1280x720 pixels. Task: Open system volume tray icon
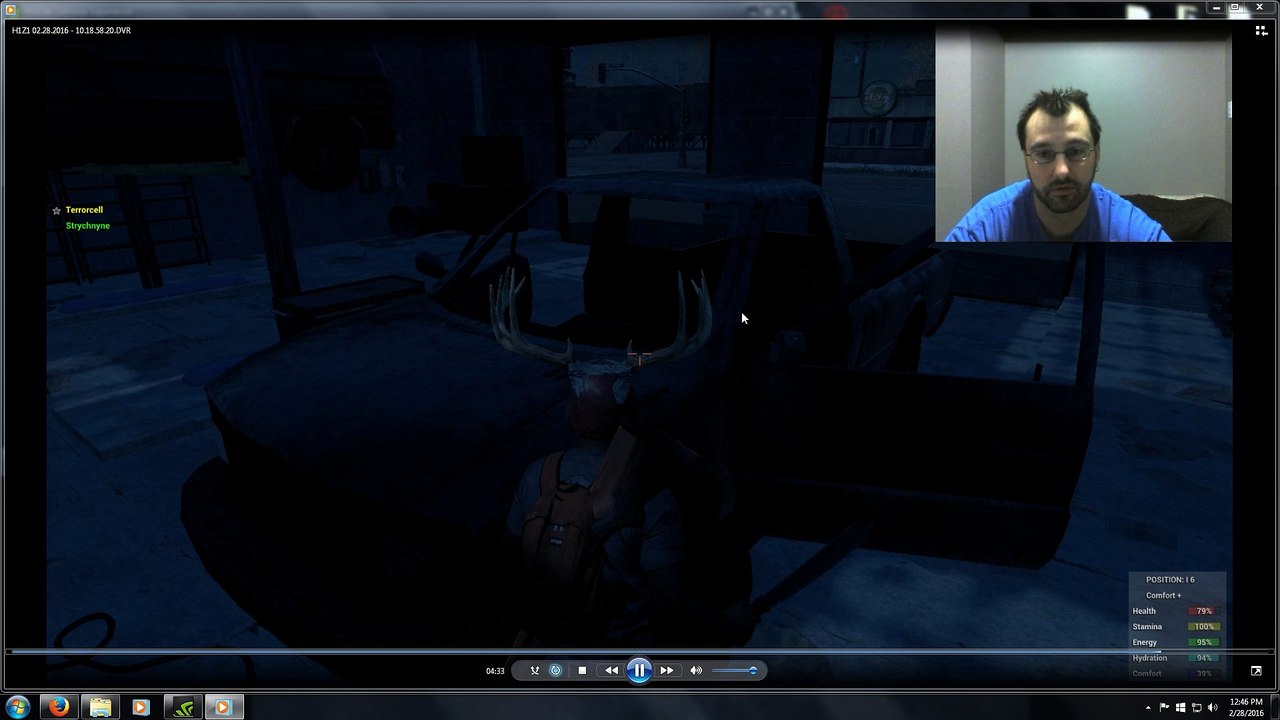point(1213,708)
